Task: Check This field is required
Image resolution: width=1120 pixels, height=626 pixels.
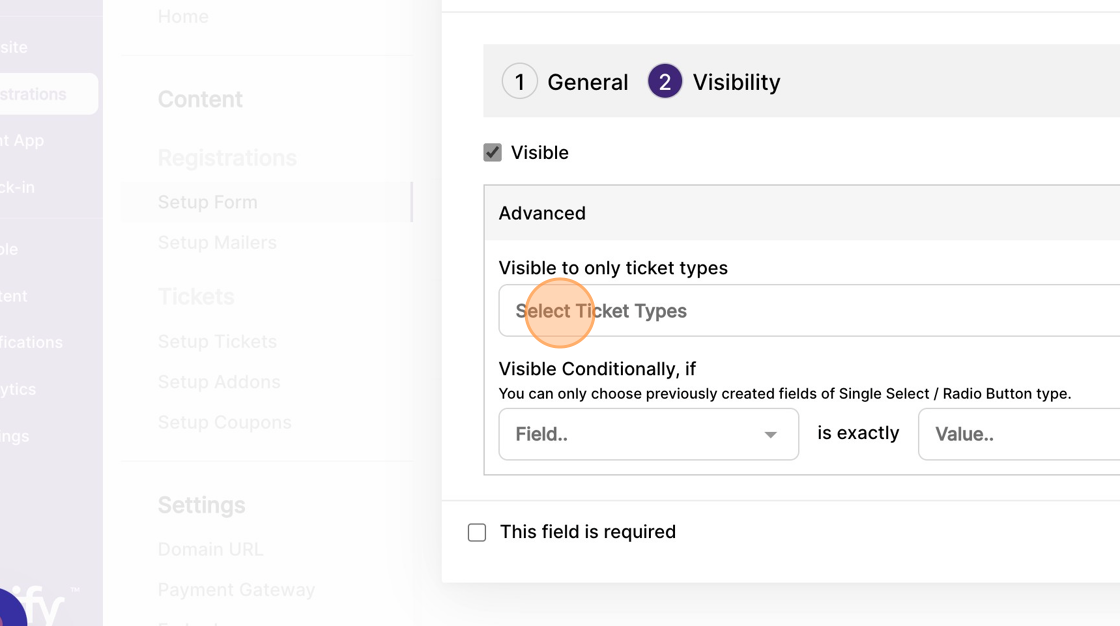Action: point(476,532)
